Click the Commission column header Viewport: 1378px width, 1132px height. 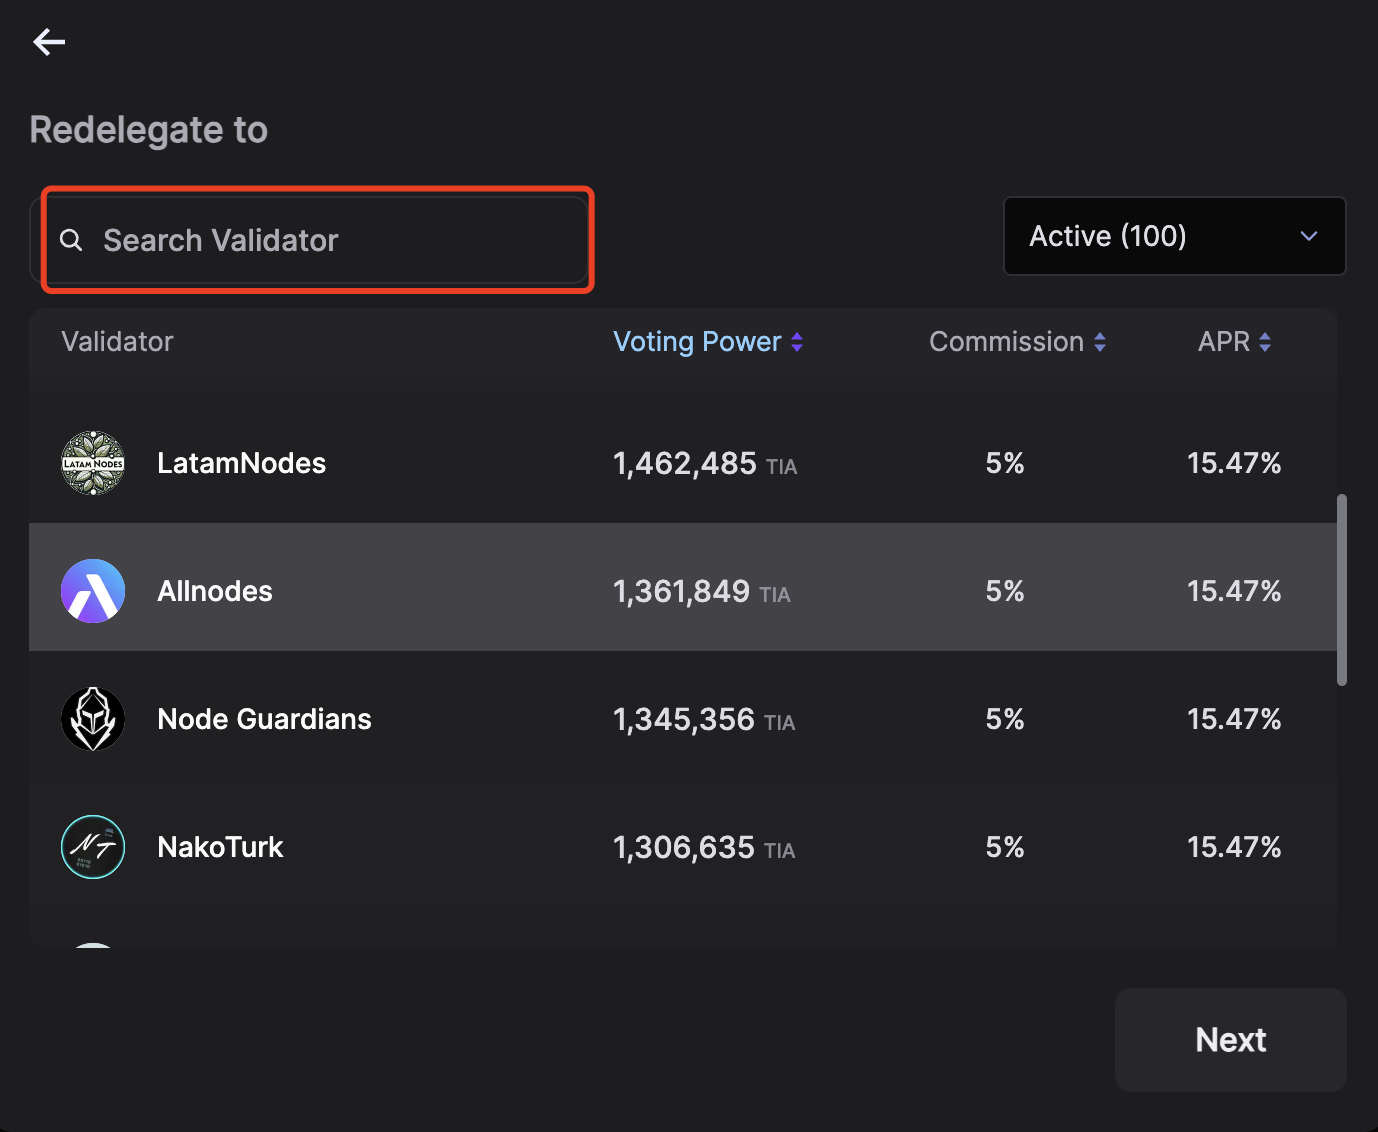[1005, 342]
